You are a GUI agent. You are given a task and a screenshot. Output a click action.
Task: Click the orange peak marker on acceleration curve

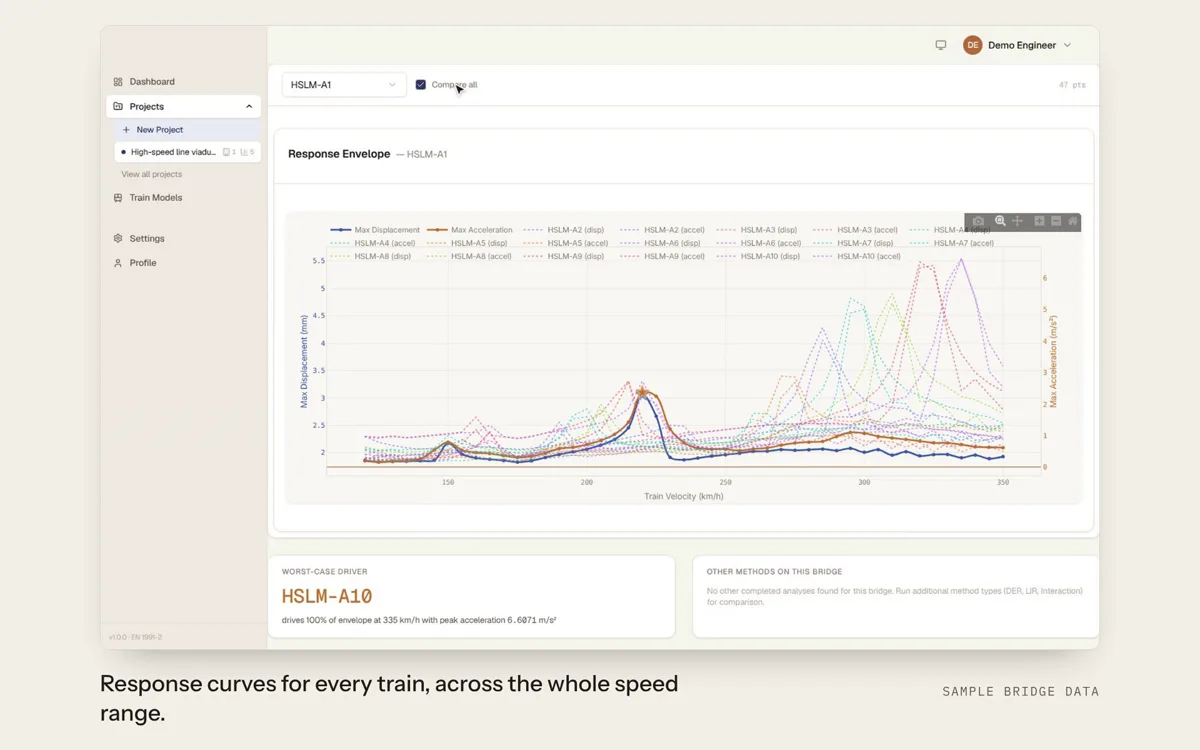[643, 392]
